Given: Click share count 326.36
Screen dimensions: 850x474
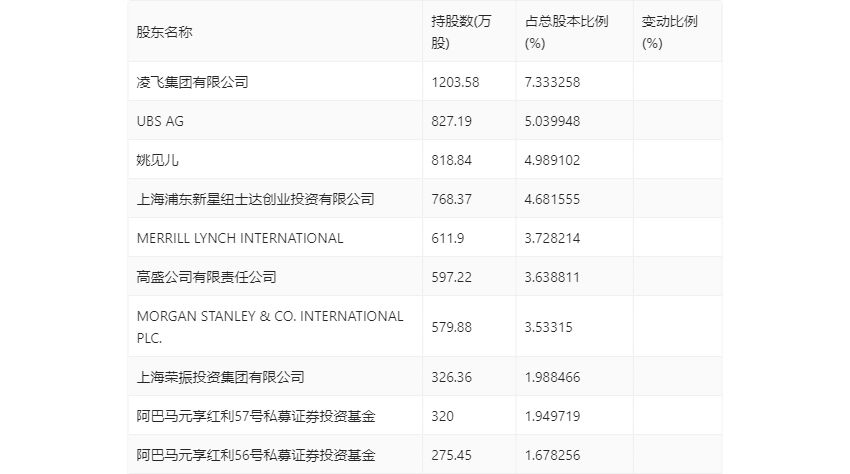Looking at the screenshot, I should (452, 377).
